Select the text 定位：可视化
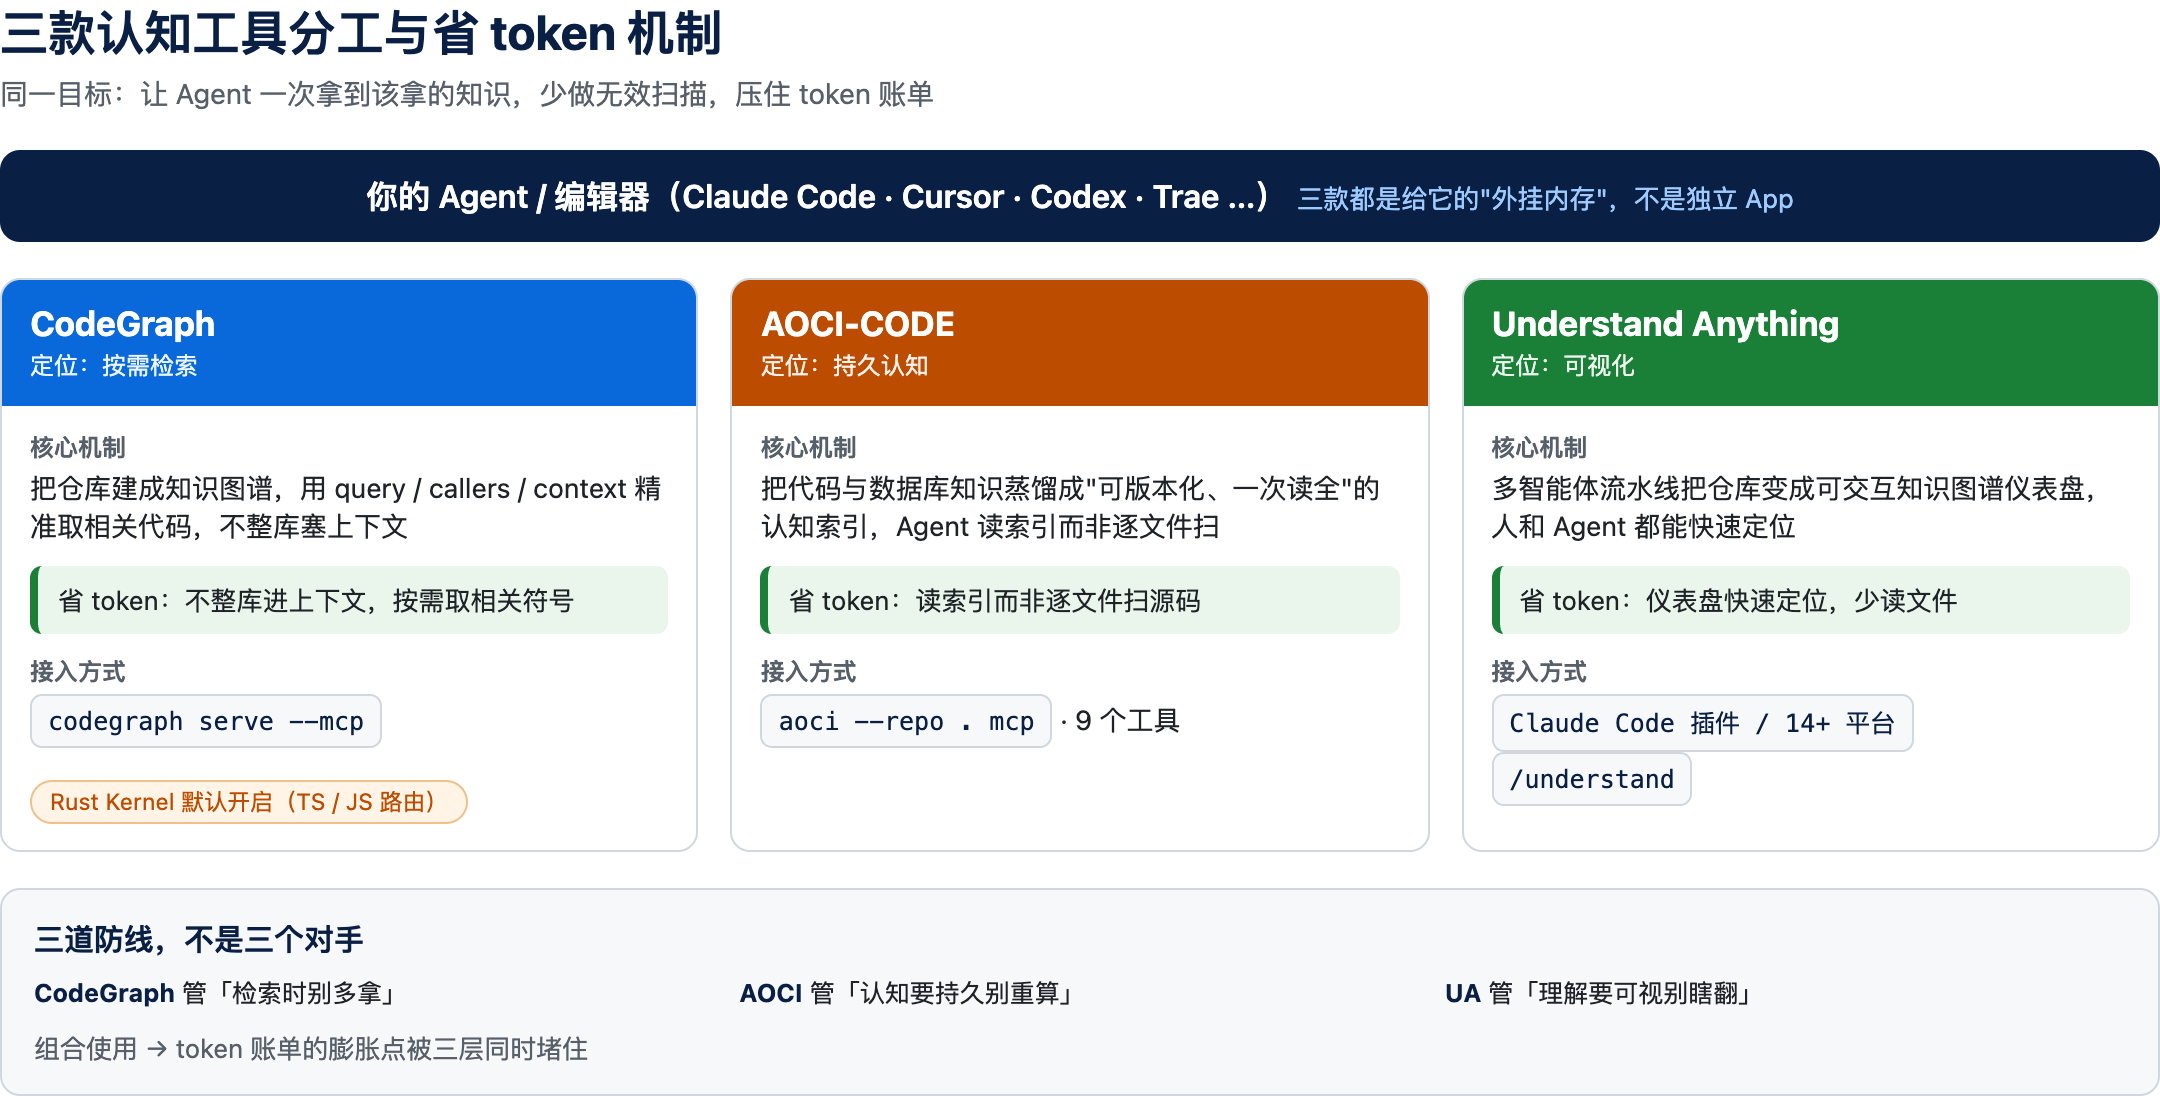 1563,366
